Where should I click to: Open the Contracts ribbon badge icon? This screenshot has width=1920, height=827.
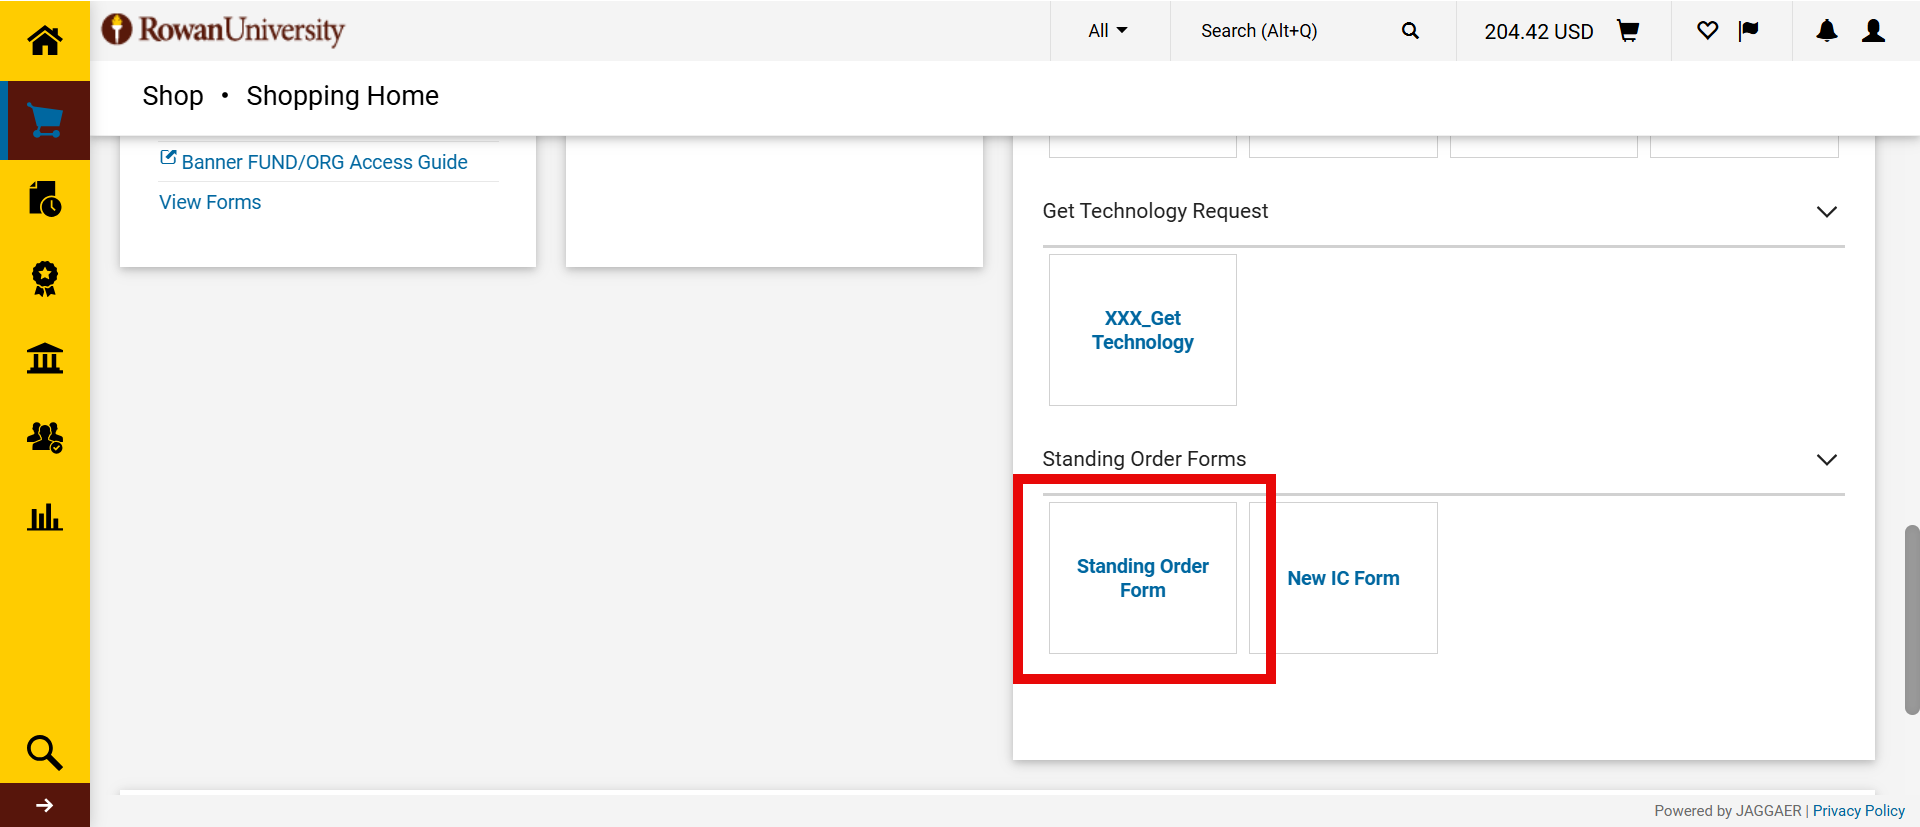[x=44, y=279]
